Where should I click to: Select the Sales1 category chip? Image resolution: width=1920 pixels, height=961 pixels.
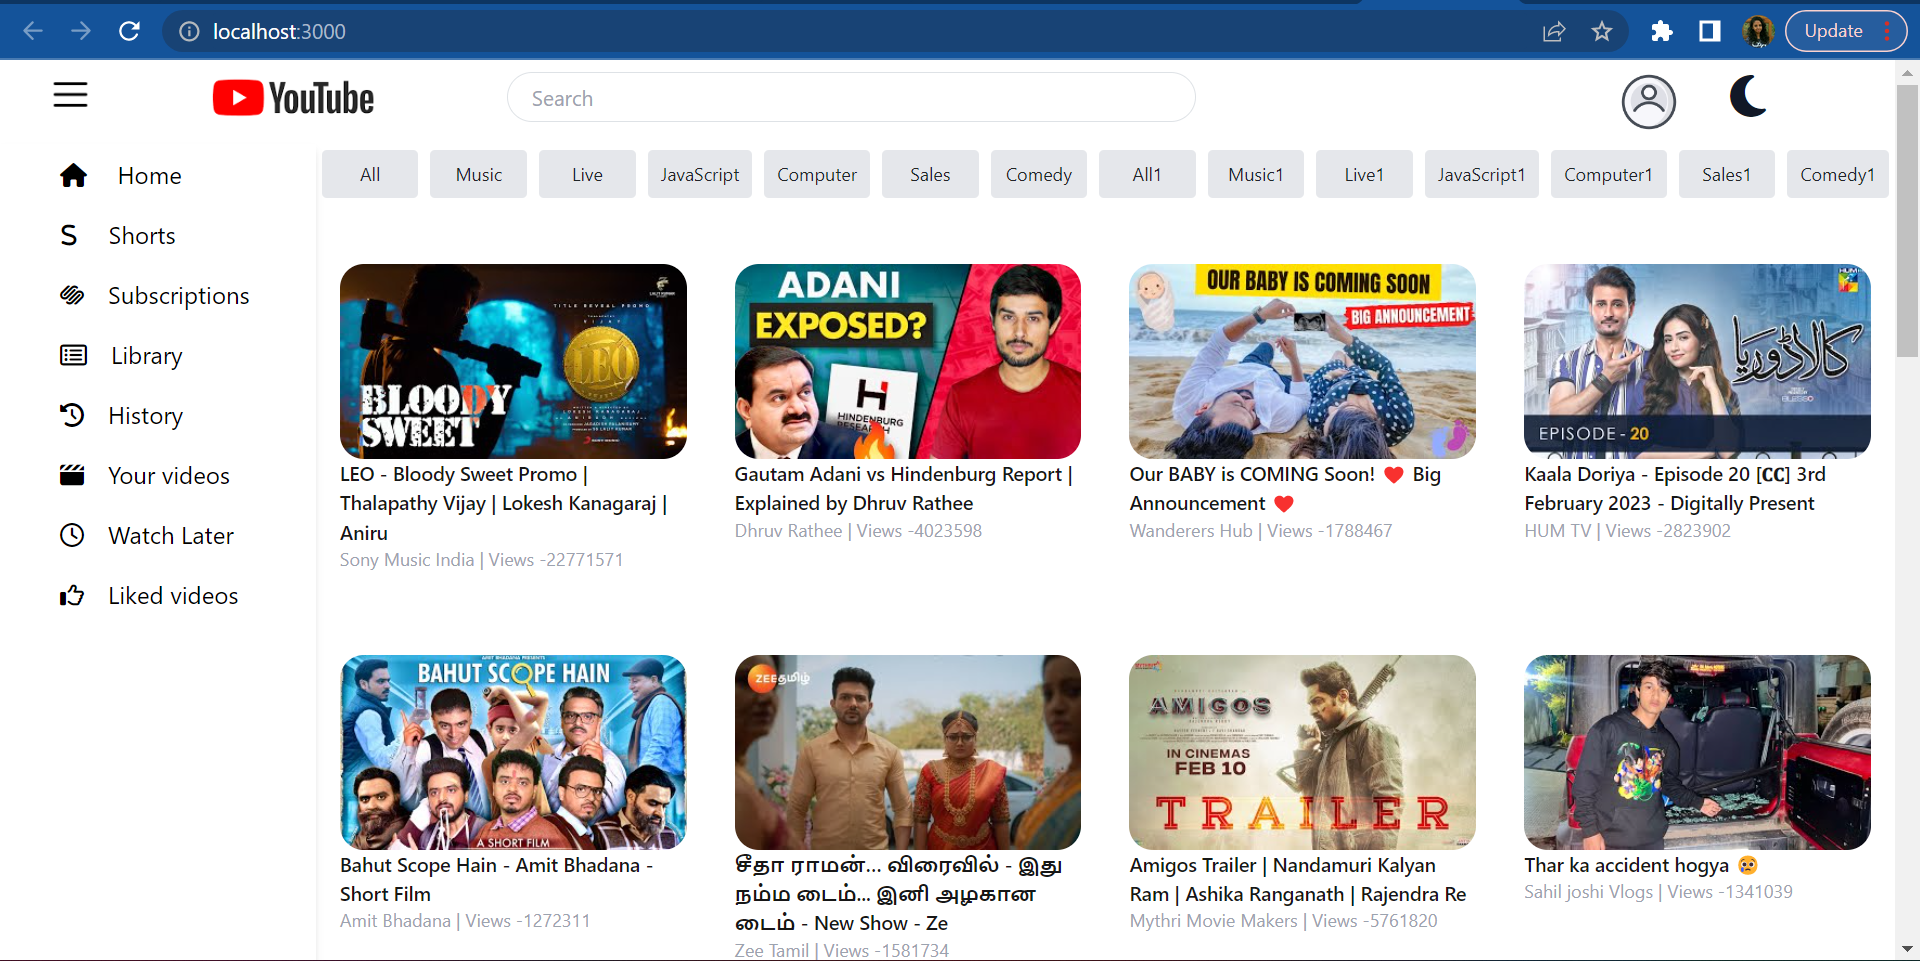1726,174
